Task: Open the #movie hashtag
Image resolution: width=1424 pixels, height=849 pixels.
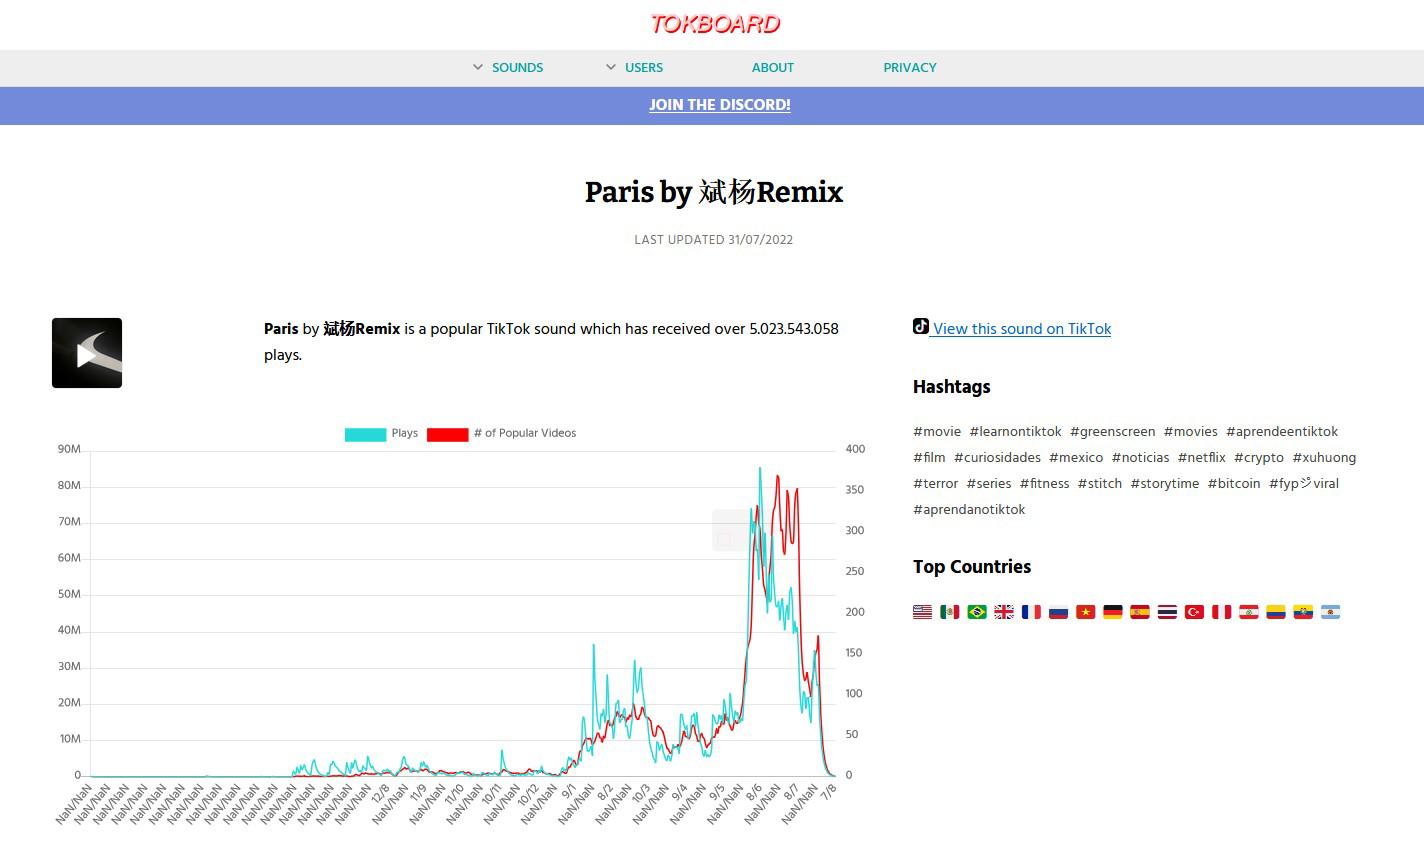Action: [x=937, y=432]
